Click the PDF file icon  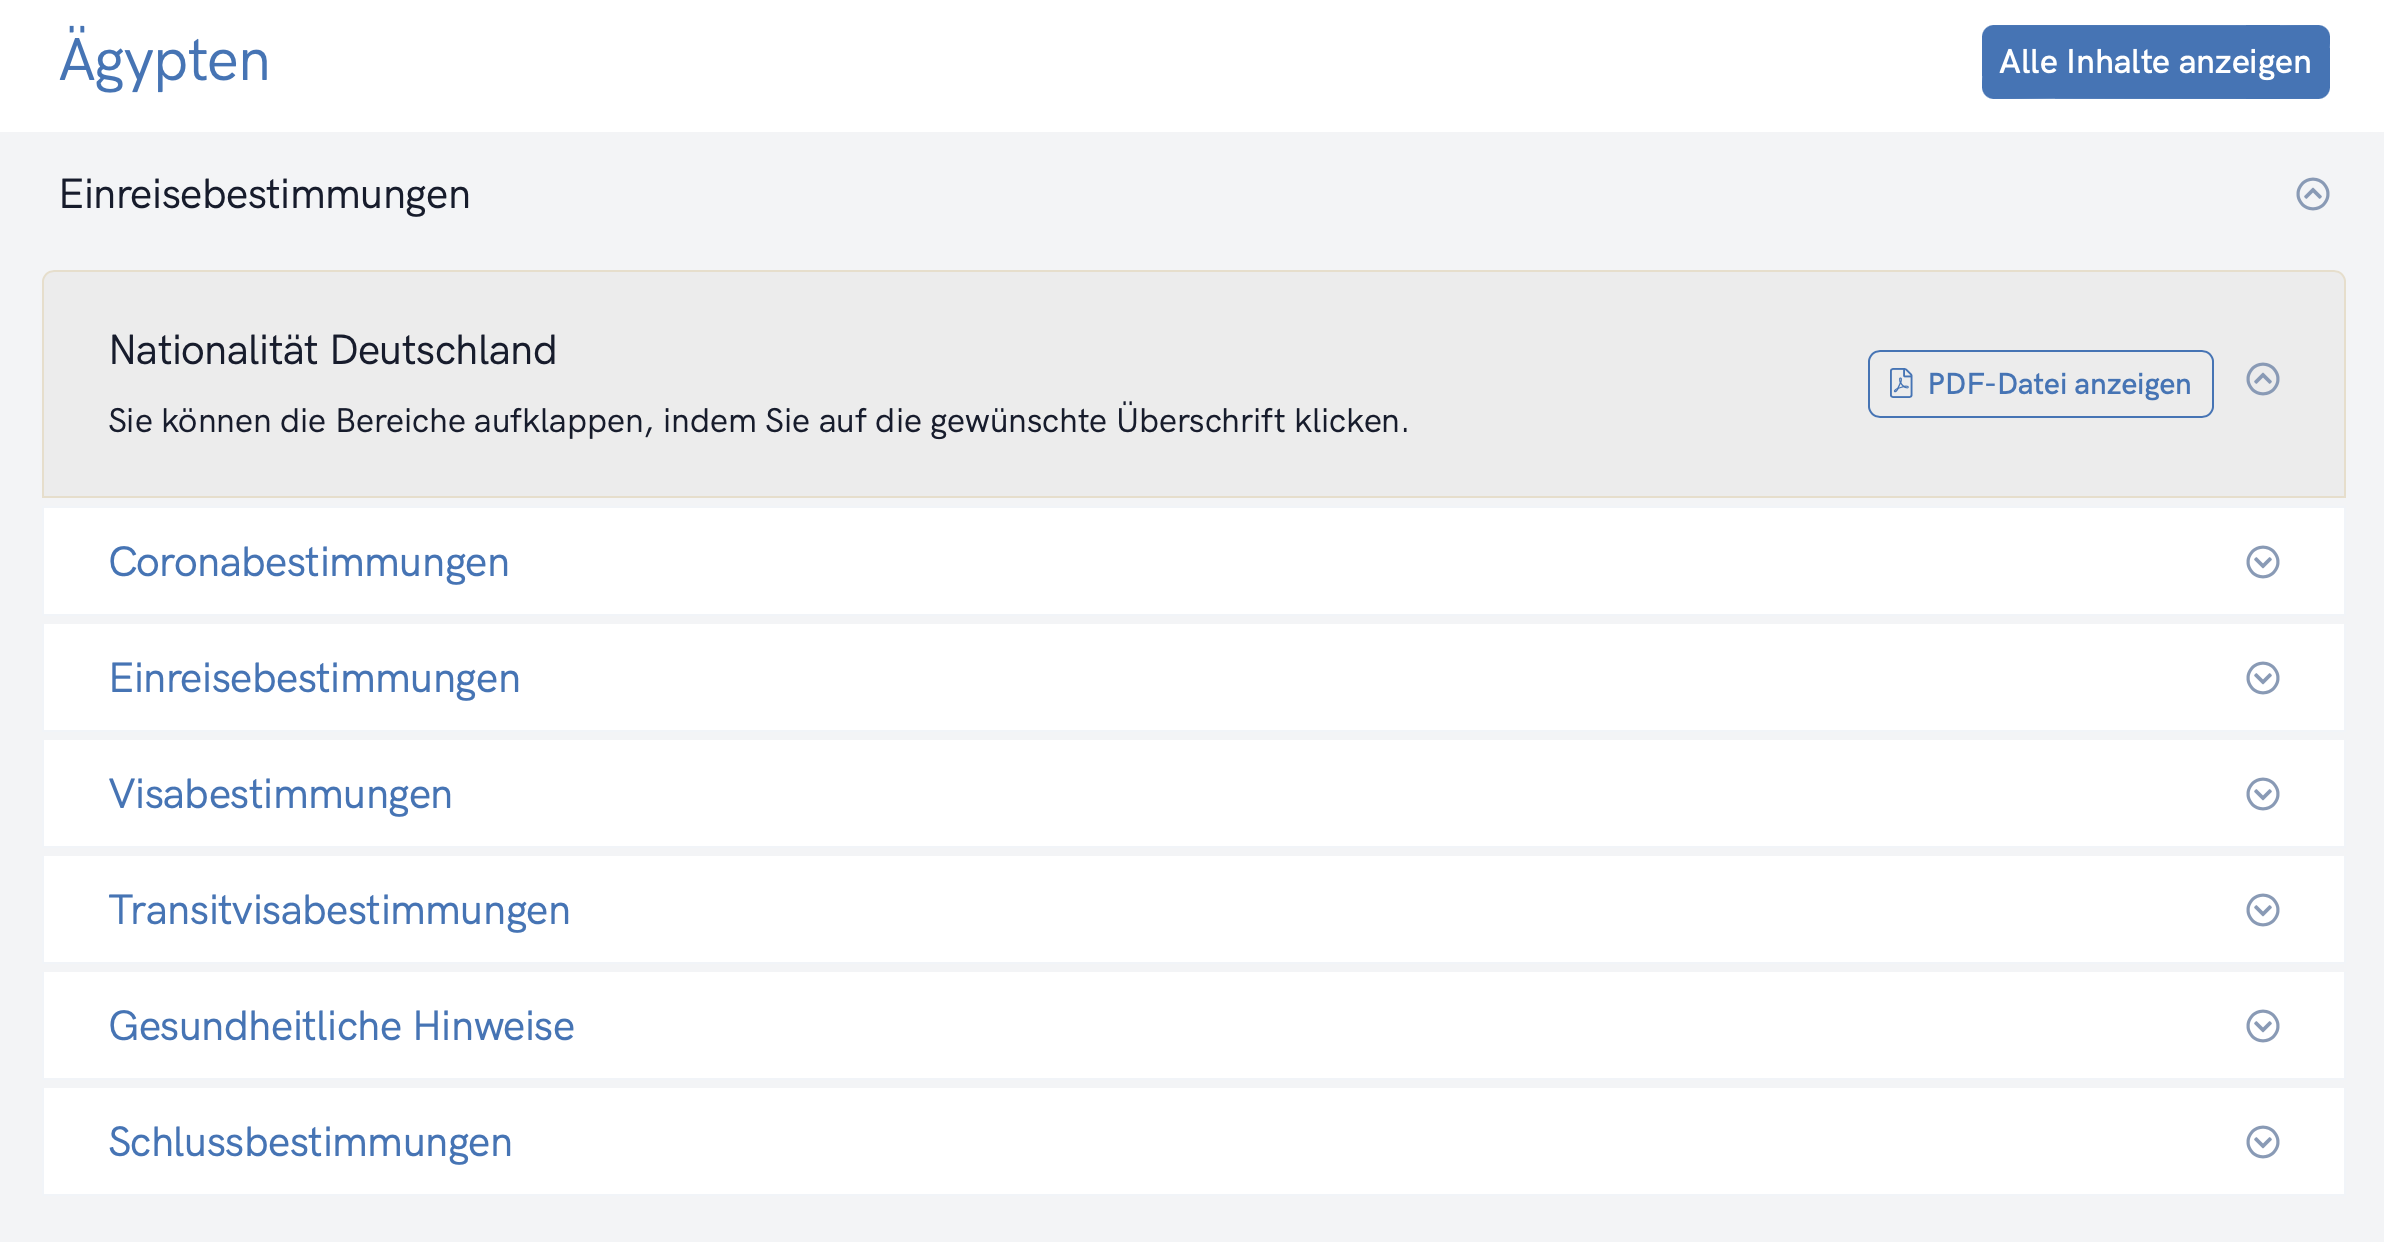[x=1901, y=384]
